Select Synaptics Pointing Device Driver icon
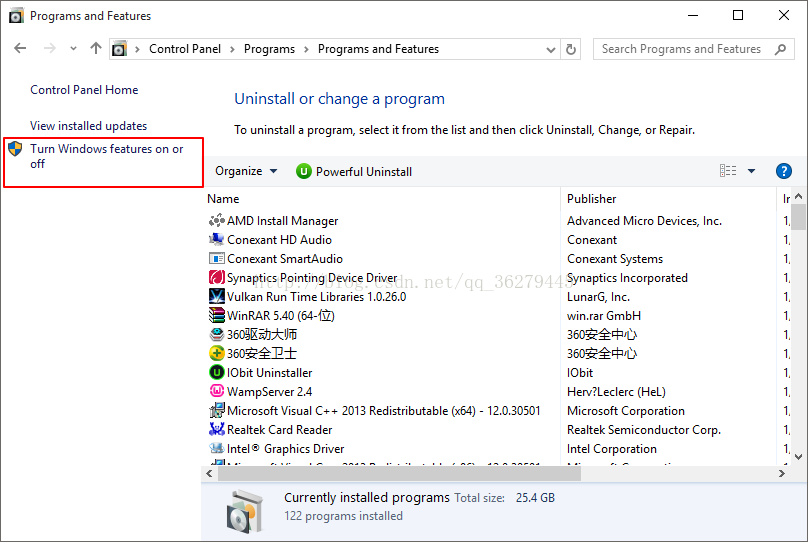This screenshot has height=542, width=808. coord(217,277)
